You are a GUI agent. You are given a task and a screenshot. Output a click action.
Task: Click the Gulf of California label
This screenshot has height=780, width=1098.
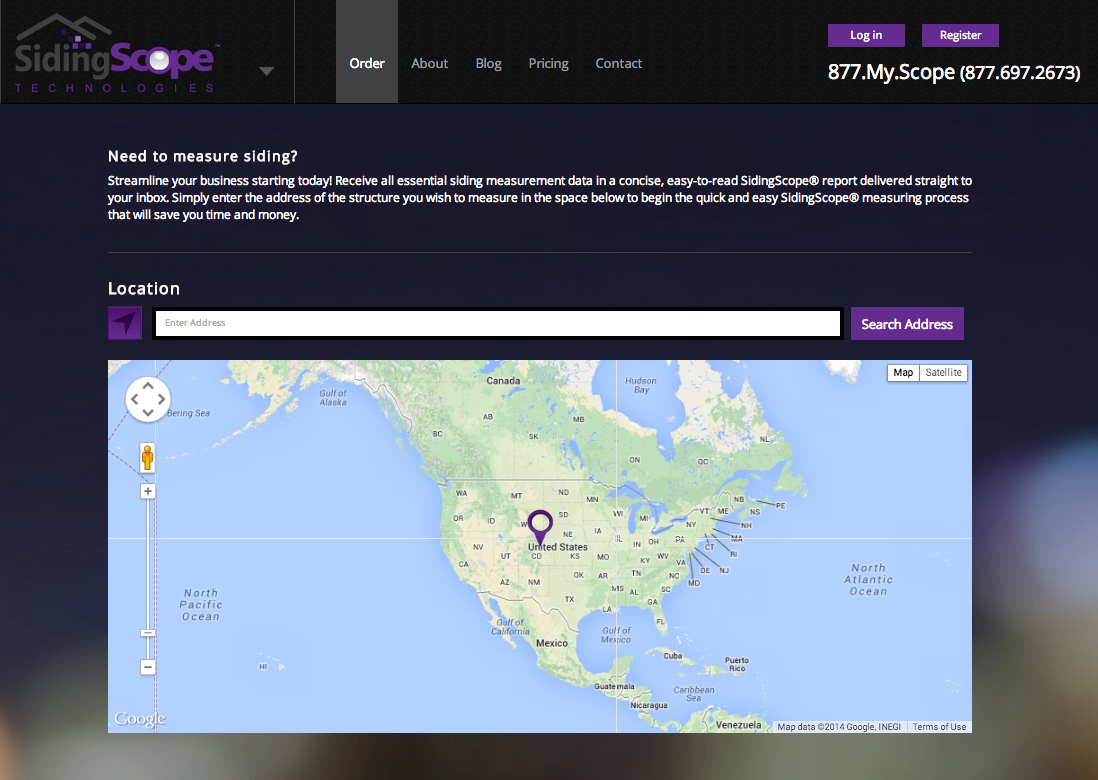(510, 627)
